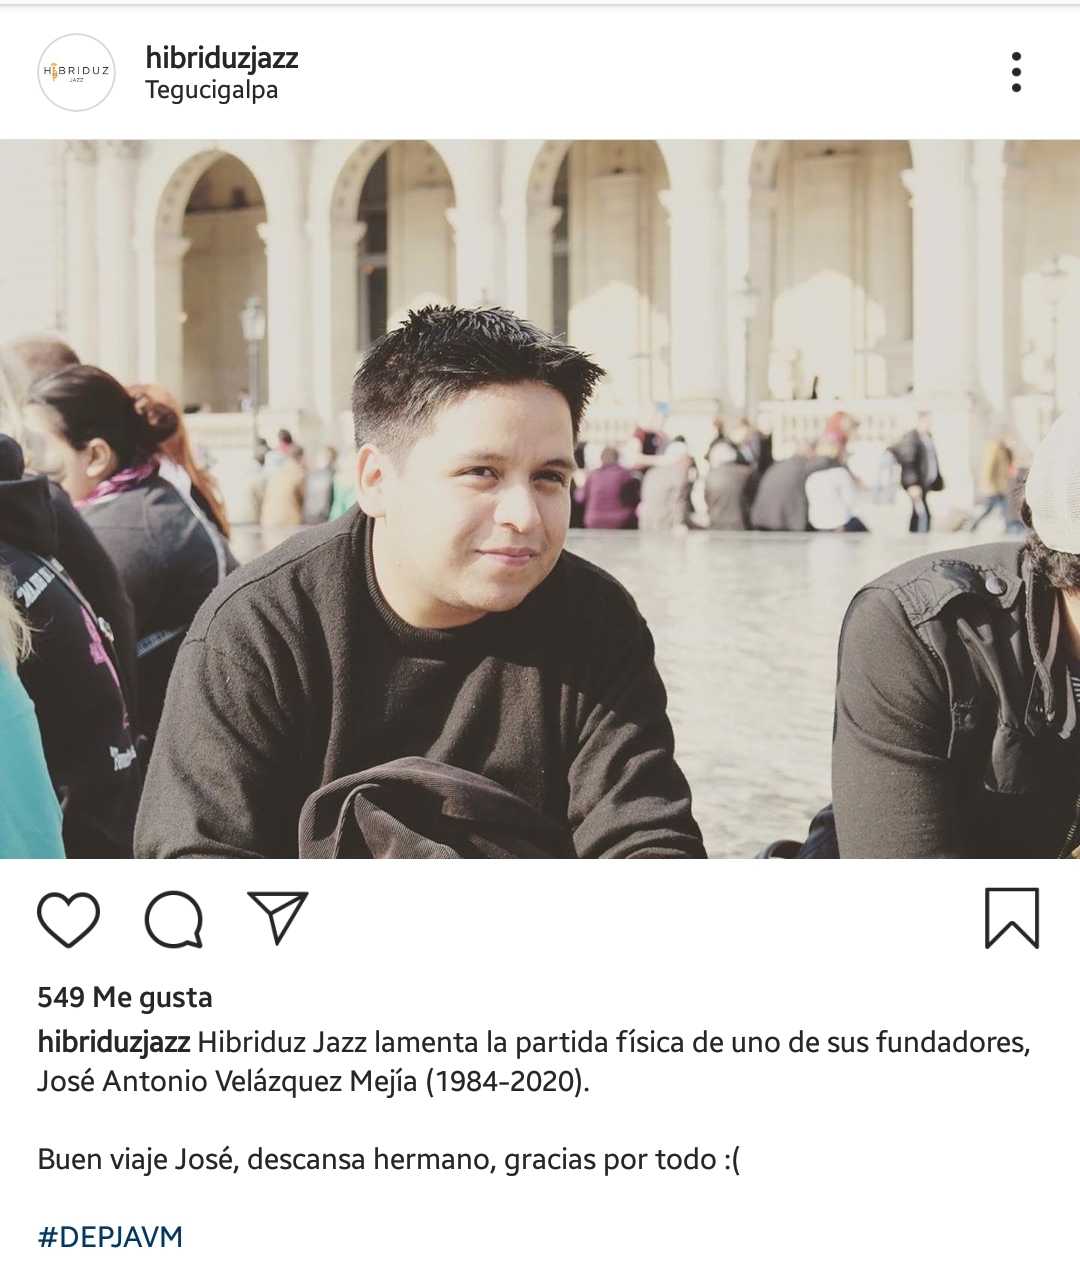View the 549 Me gusta likes list
This screenshot has width=1080, height=1264.
(x=125, y=997)
